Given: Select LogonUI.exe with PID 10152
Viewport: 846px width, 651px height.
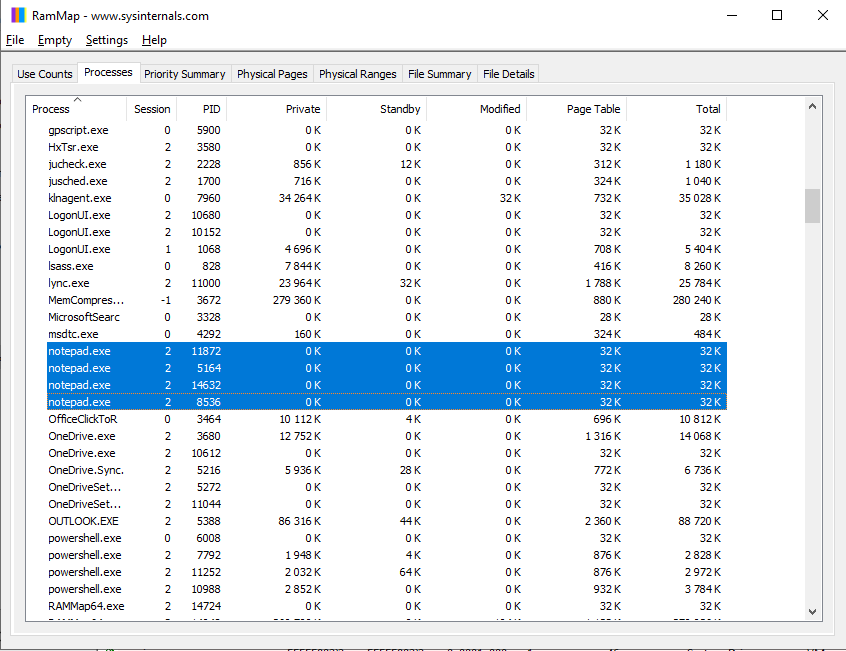Looking at the screenshot, I should coord(387,232).
